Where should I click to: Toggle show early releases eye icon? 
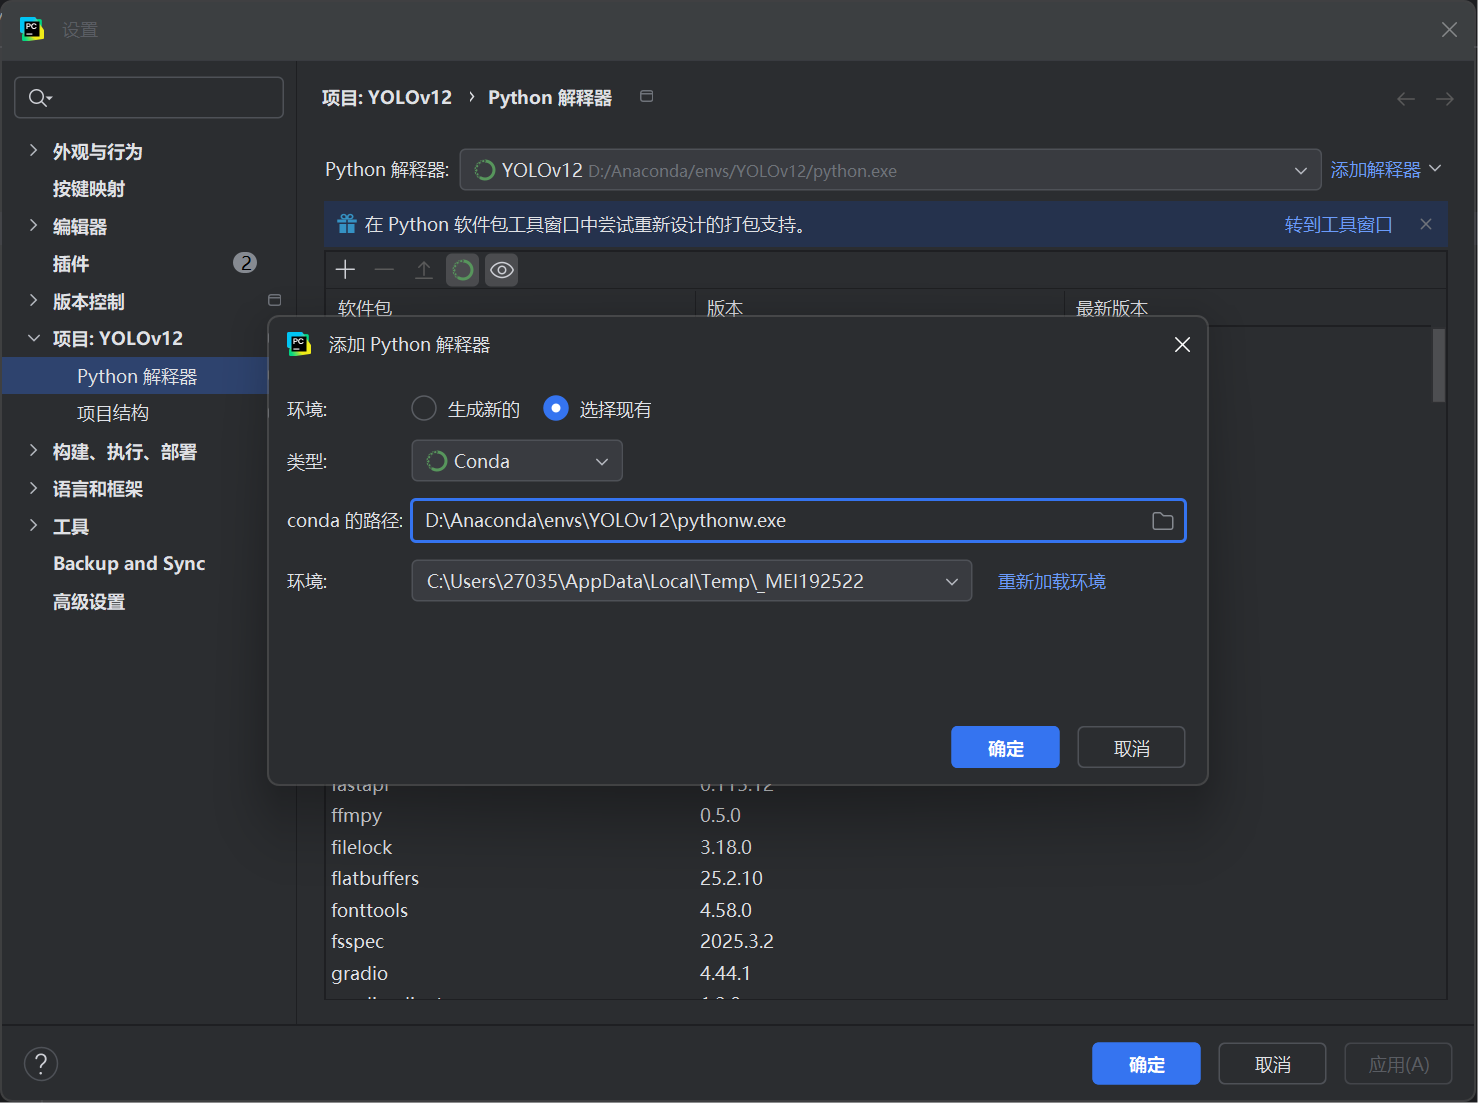click(x=502, y=270)
